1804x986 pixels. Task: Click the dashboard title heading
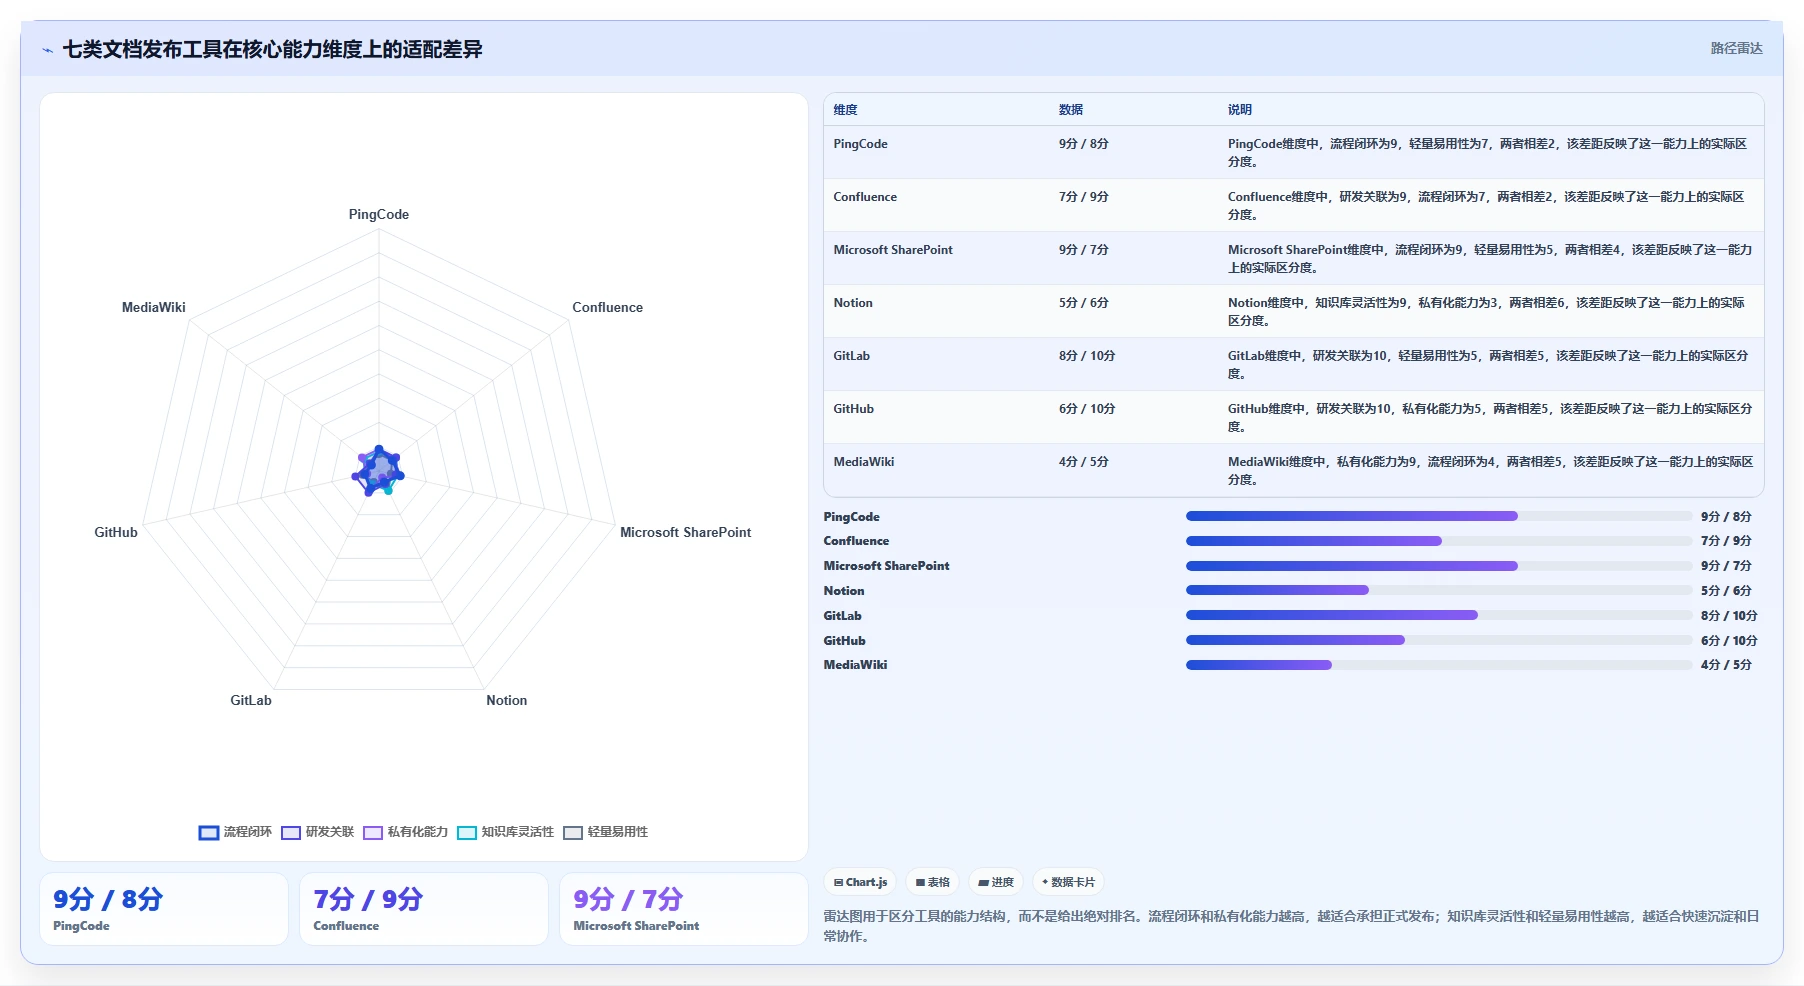click(272, 50)
